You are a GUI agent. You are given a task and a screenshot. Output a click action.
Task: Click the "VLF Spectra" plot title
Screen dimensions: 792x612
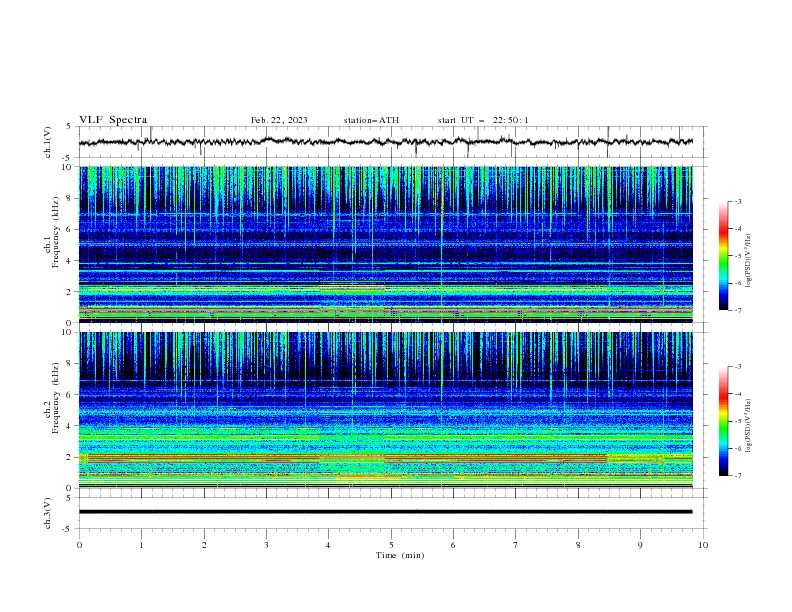tap(113, 120)
